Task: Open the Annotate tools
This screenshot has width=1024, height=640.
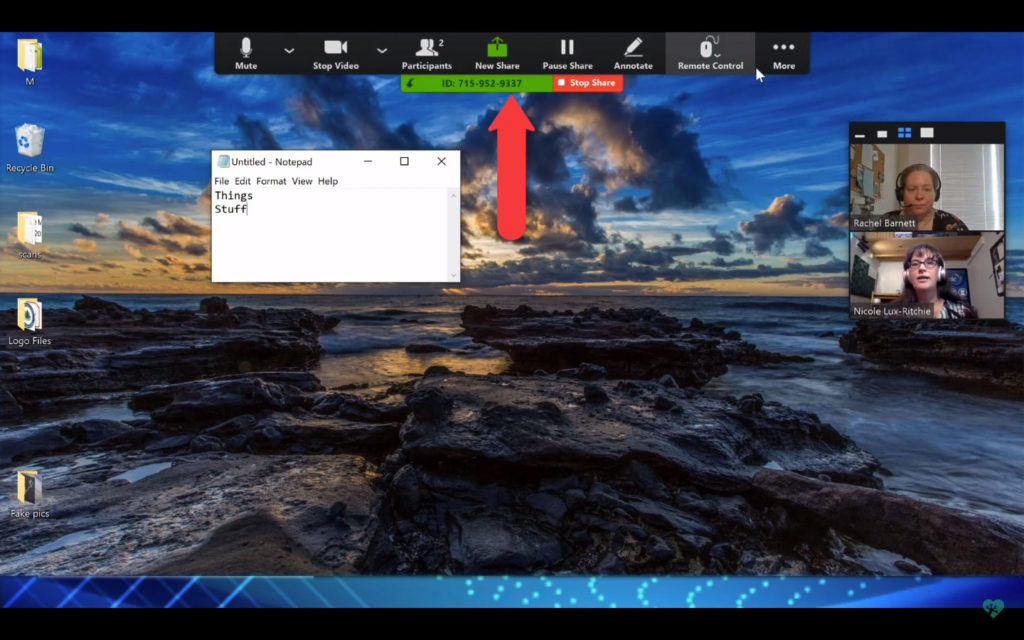Action: pyautogui.click(x=633, y=52)
